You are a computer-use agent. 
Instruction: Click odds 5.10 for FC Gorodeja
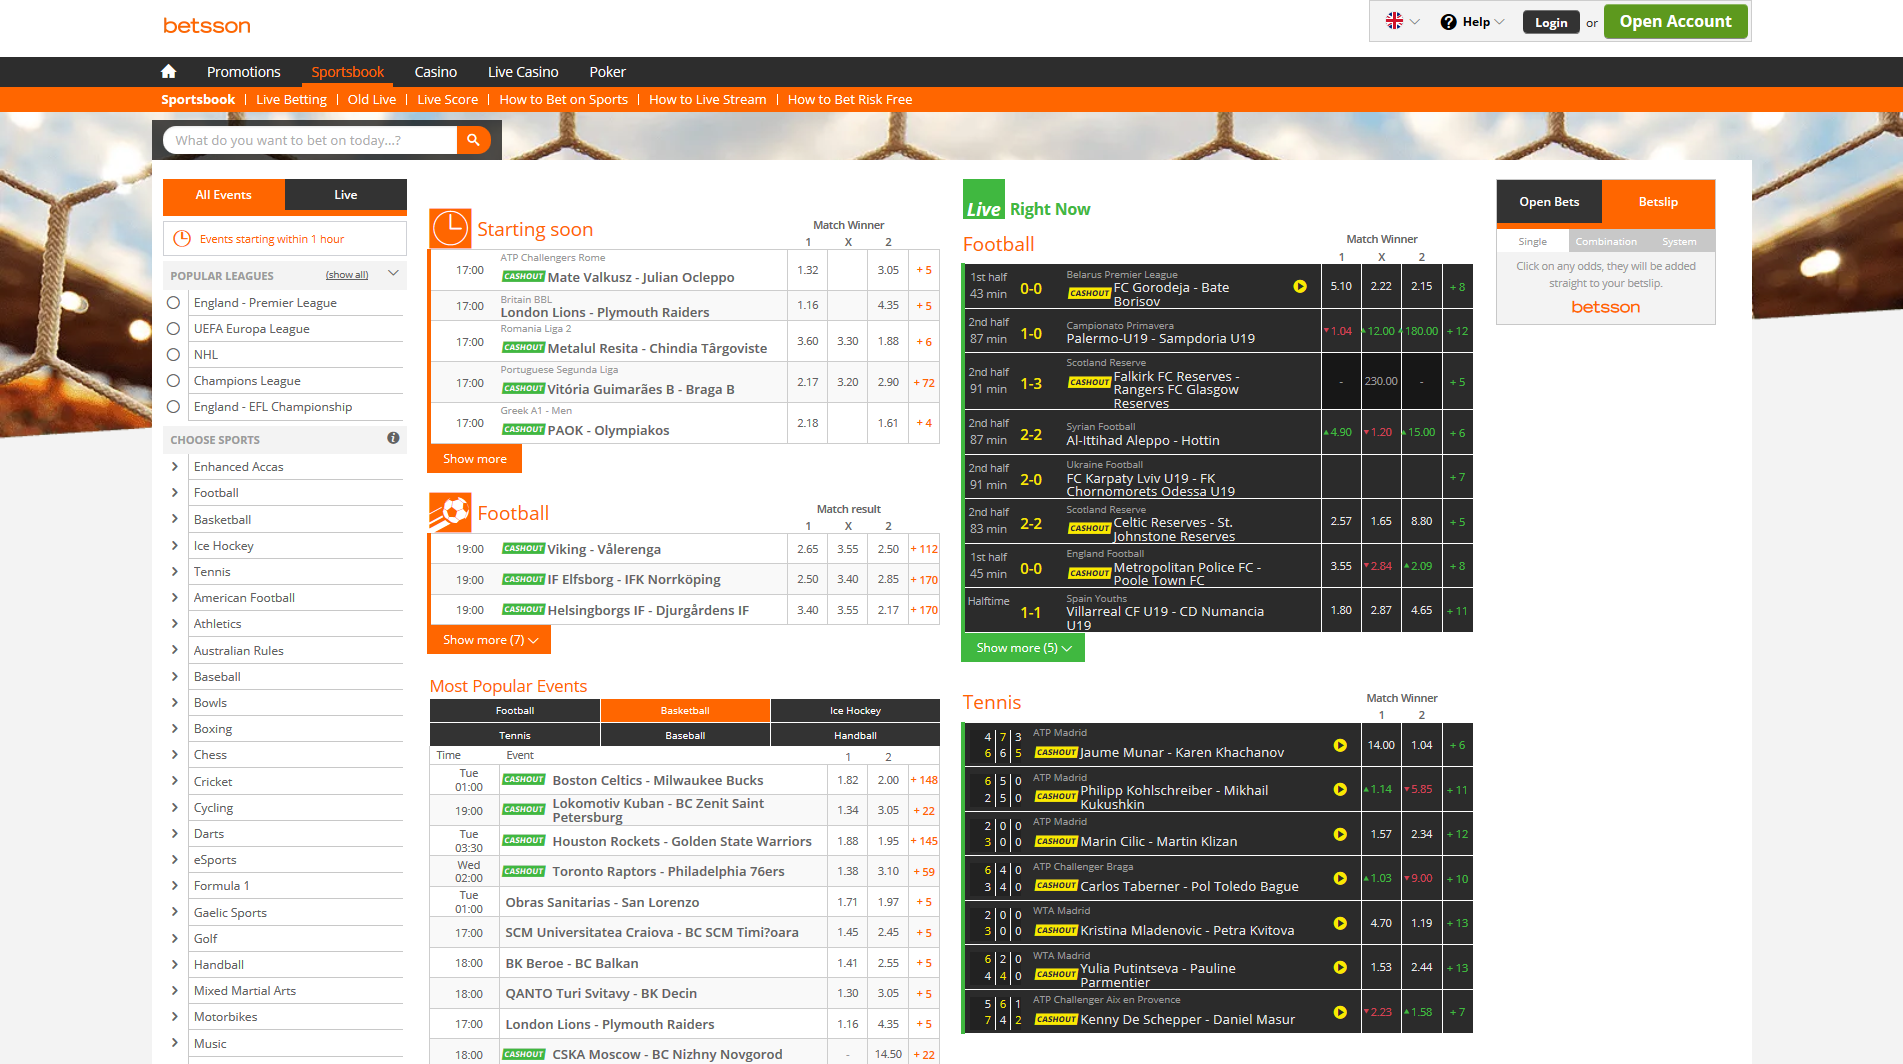coord(1341,287)
